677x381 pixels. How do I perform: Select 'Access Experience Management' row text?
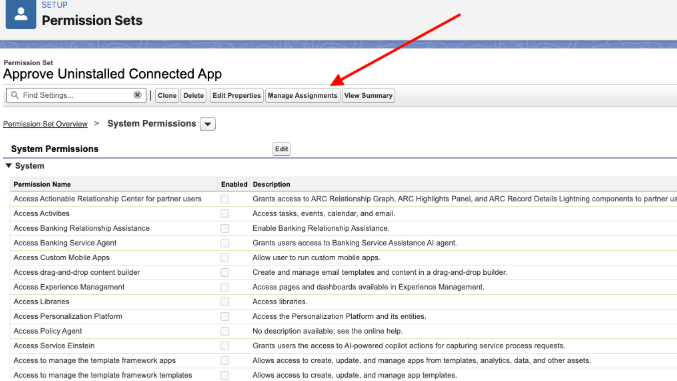[x=69, y=287]
